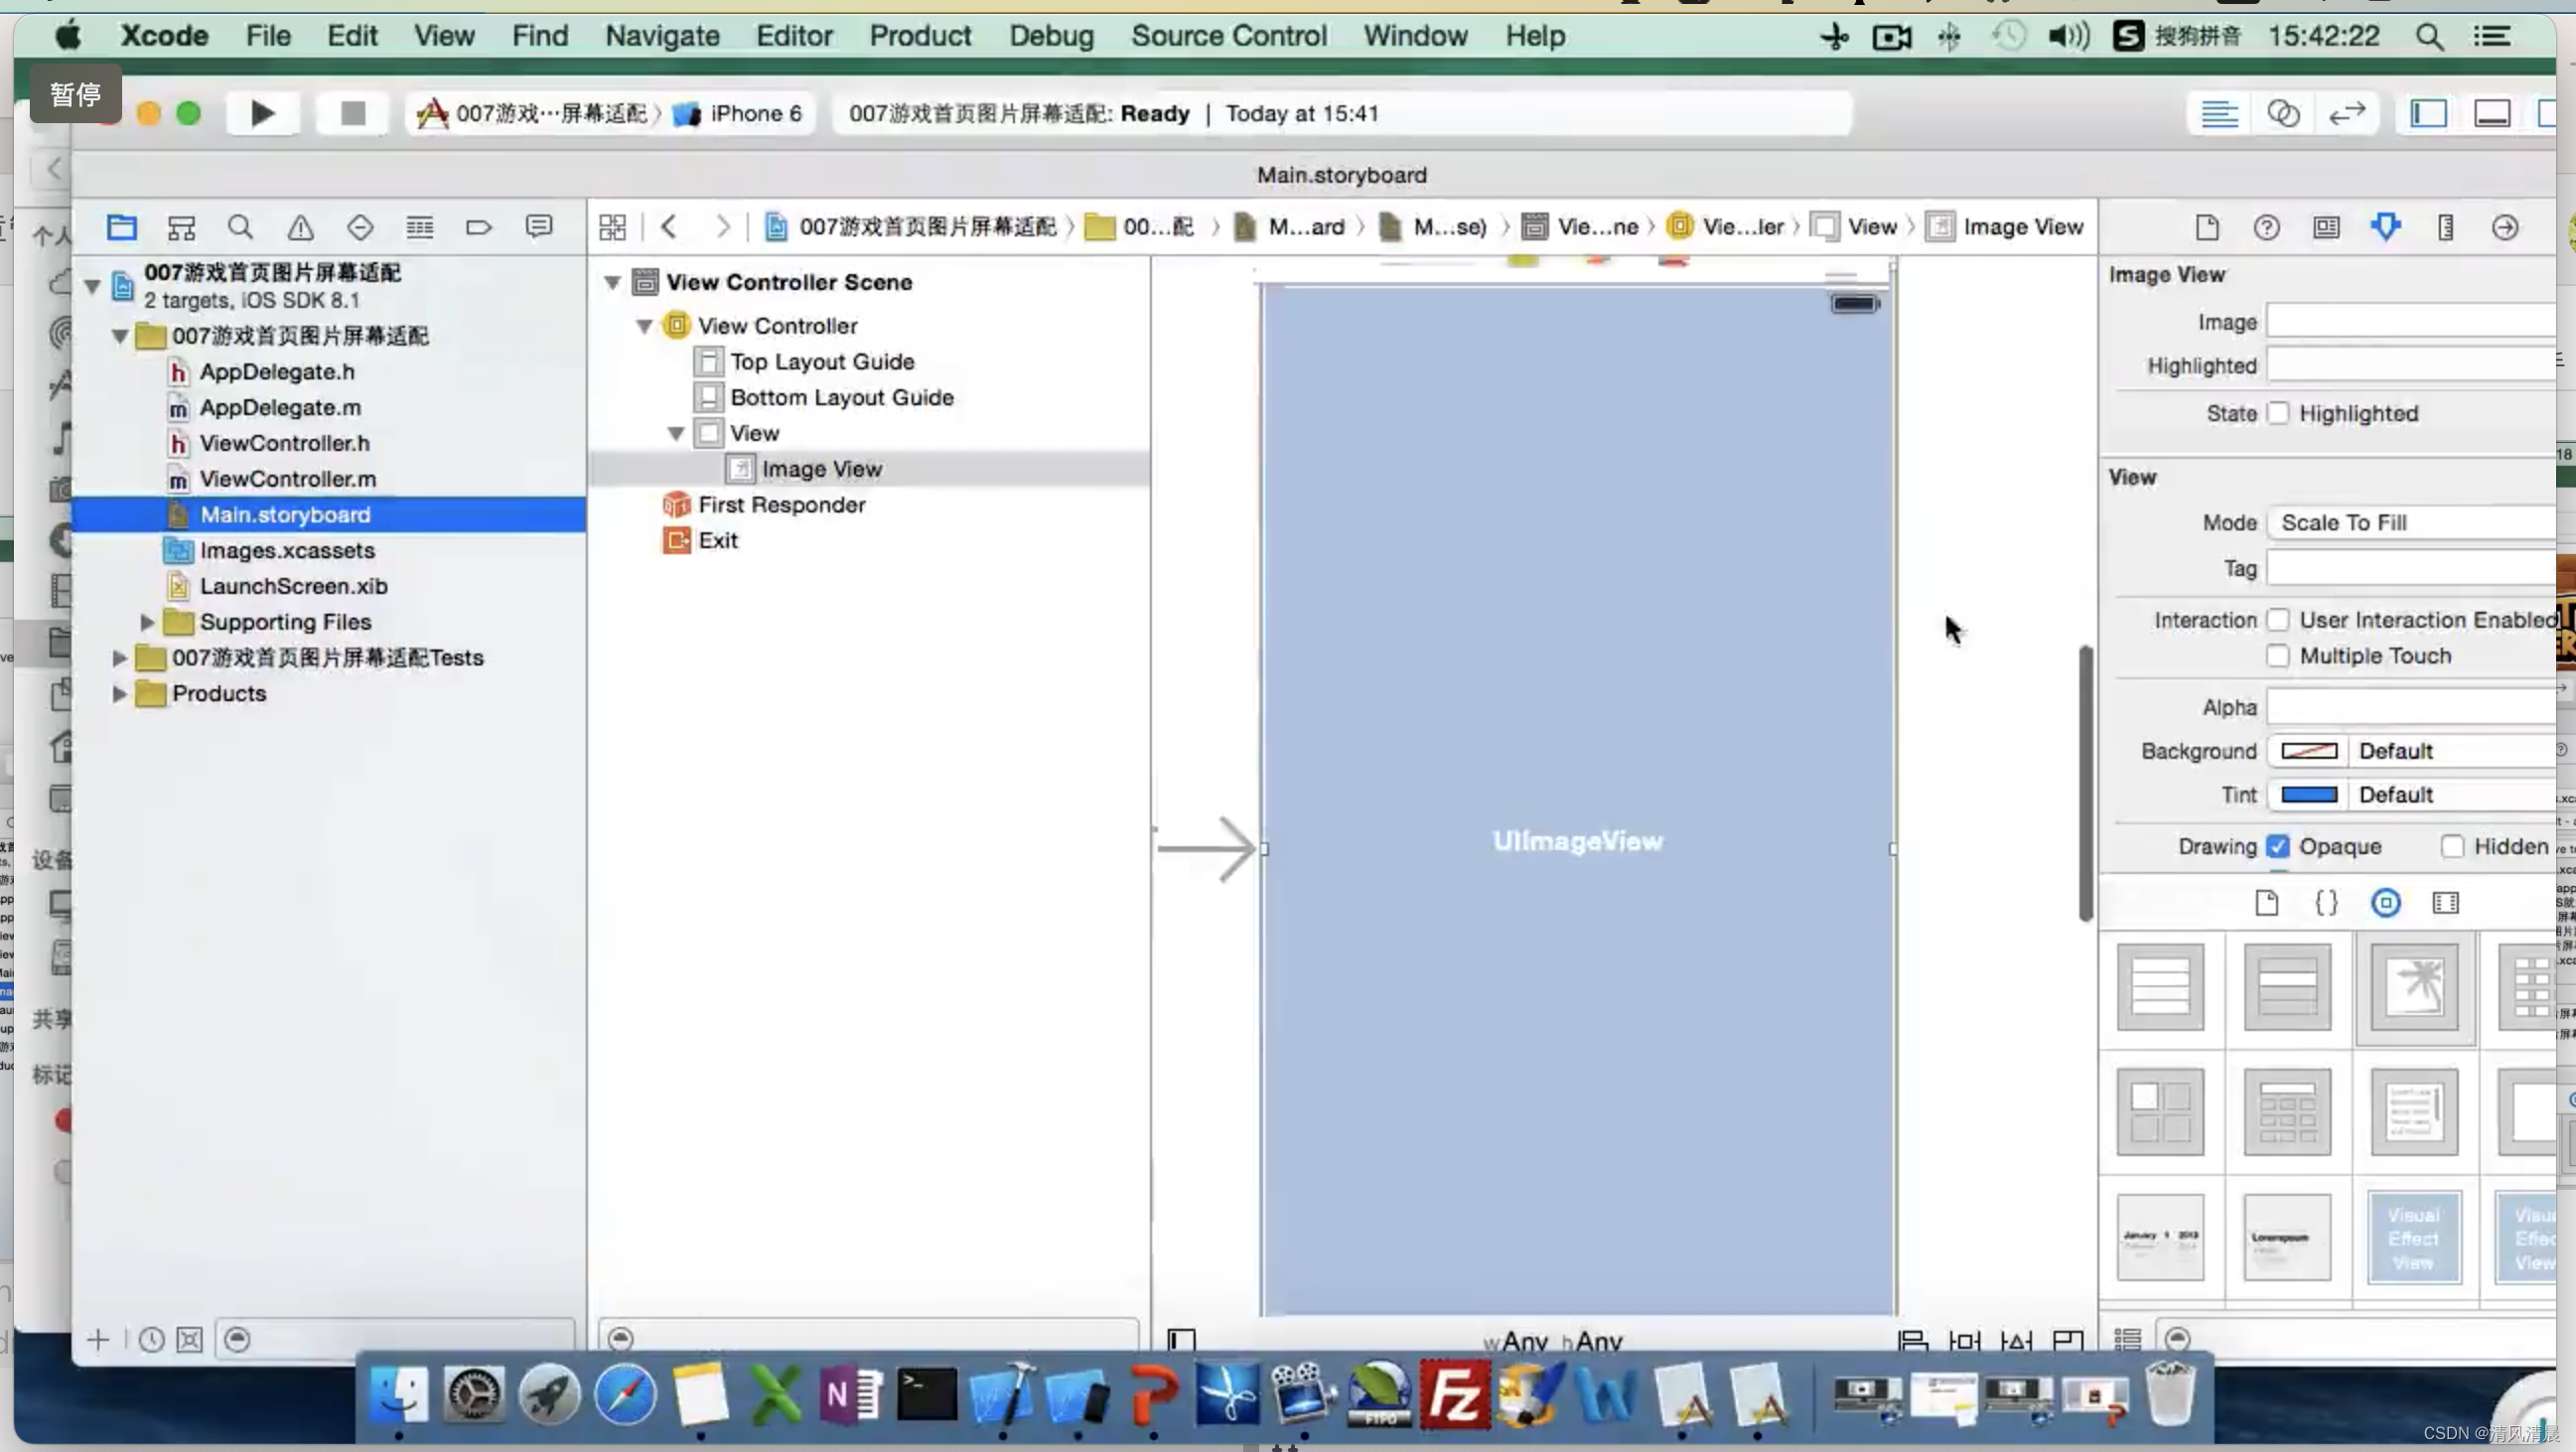Click the Background color swatch Default
Image resolution: width=2576 pixels, height=1452 pixels.
coord(2311,750)
